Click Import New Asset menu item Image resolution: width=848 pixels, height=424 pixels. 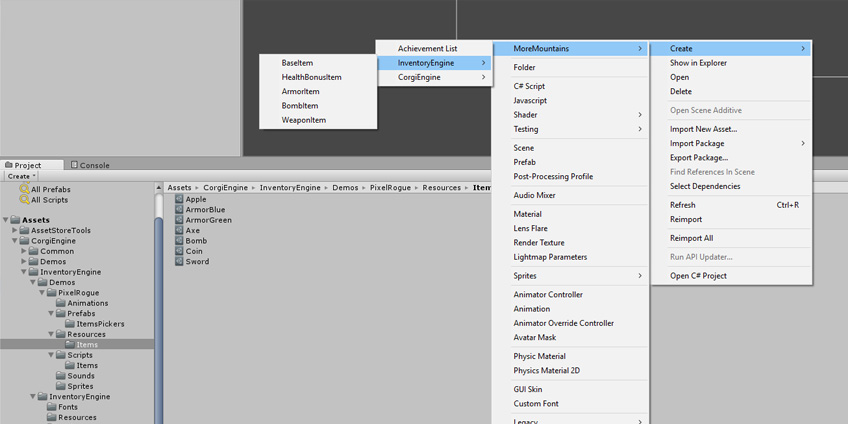[731, 129]
